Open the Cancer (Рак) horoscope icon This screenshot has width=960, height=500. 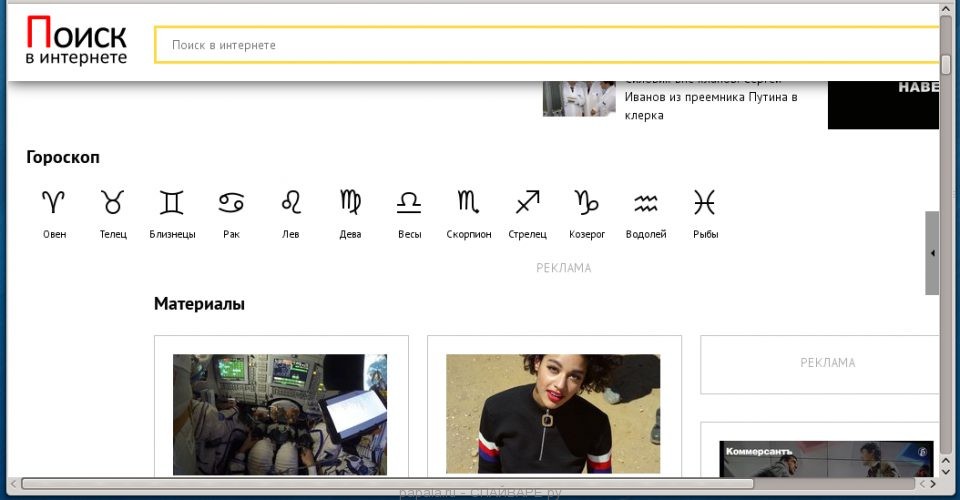pos(231,203)
